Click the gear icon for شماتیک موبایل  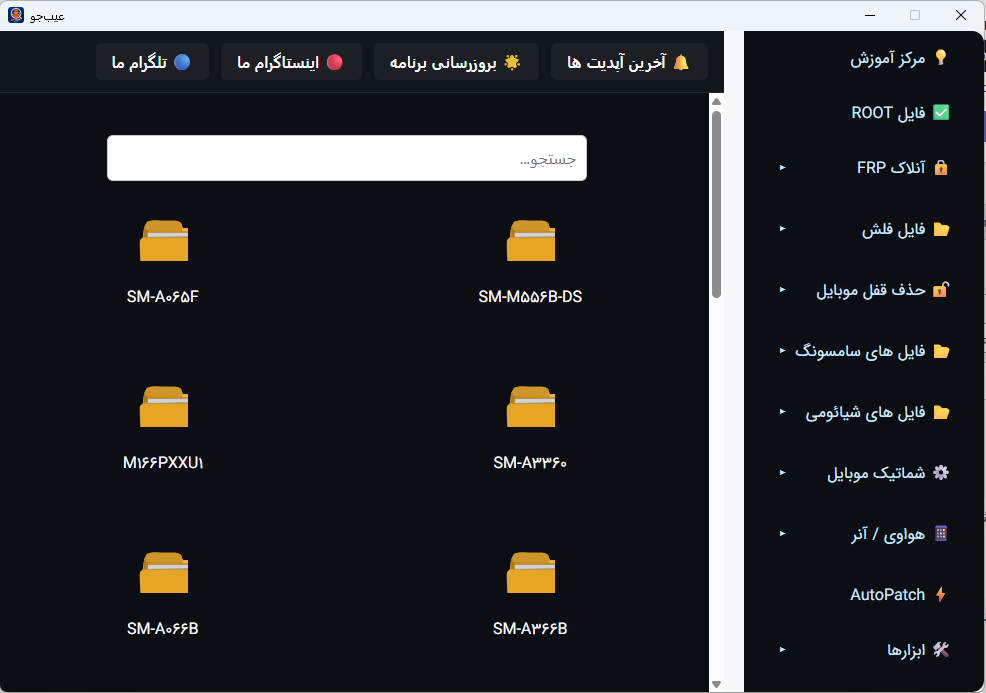tap(941, 472)
